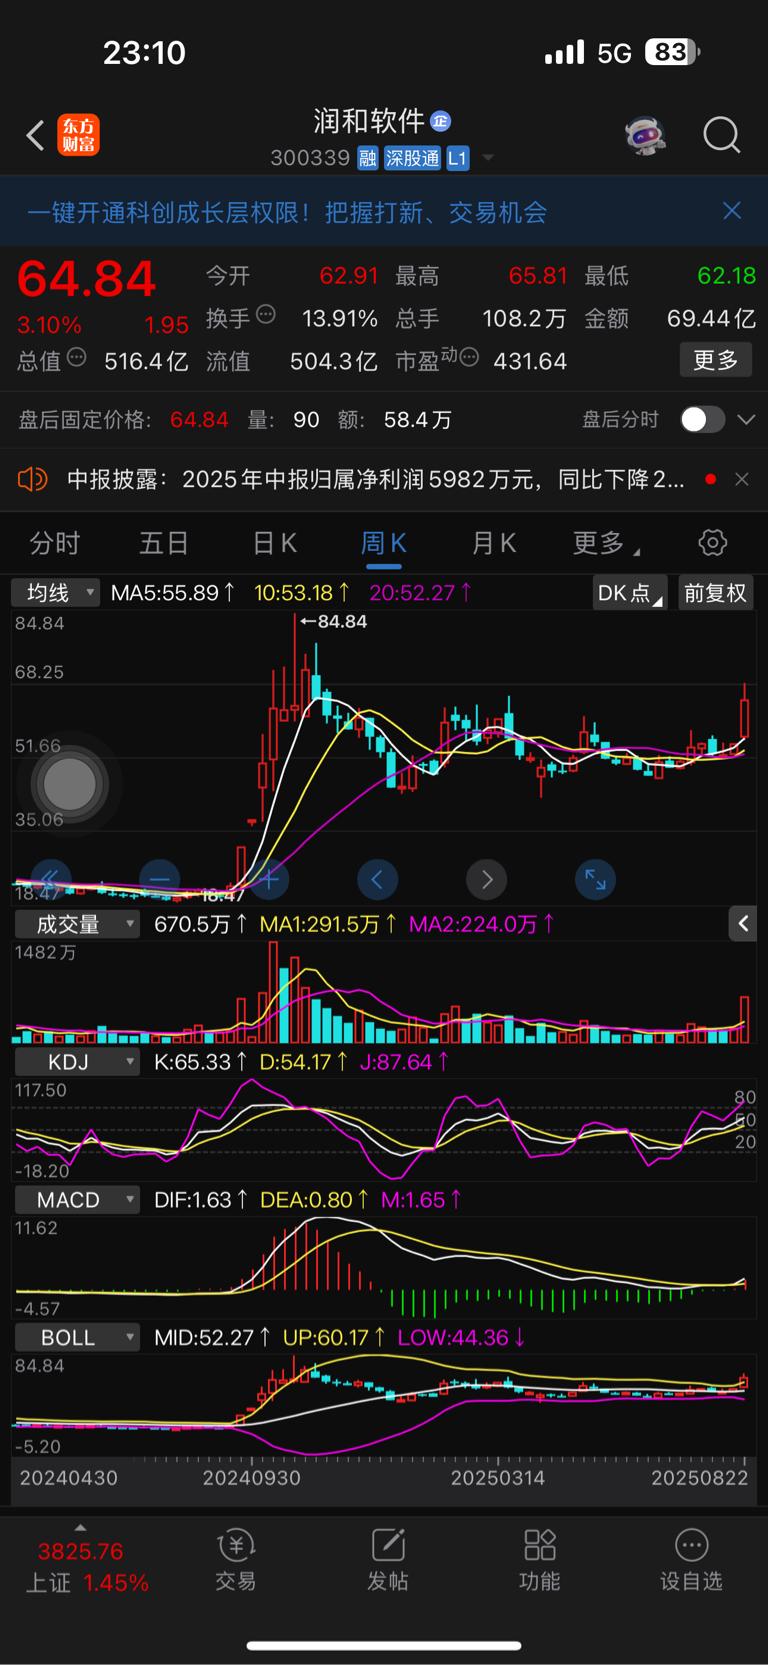The height and width of the screenshot is (1665, 768).
Task: Tap the 换手 info icon
Action: tap(266, 314)
